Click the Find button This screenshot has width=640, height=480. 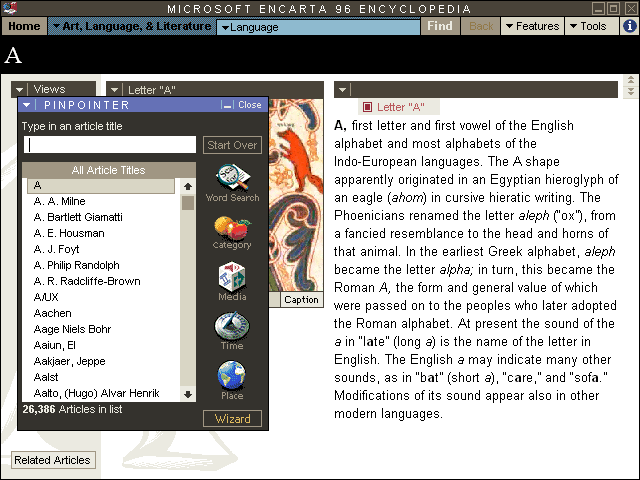click(440, 26)
